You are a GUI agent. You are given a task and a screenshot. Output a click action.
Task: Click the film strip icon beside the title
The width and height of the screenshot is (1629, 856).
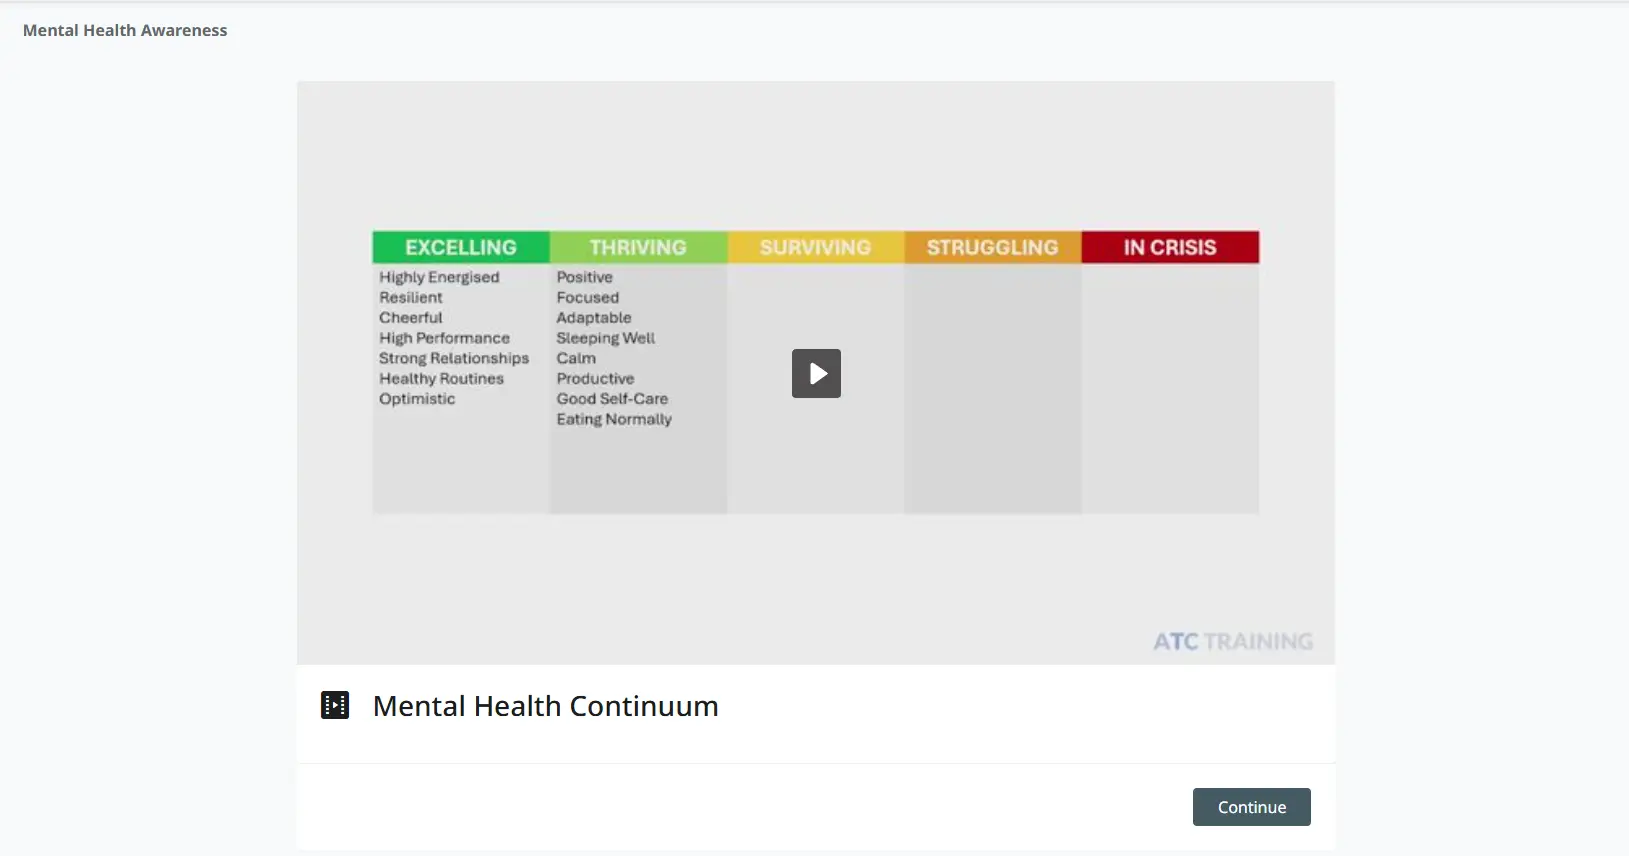pyautogui.click(x=335, y=705)
